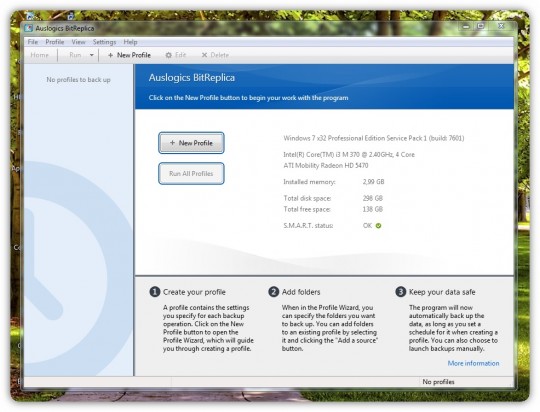
Task: Open the View menu
Action: 79,42
